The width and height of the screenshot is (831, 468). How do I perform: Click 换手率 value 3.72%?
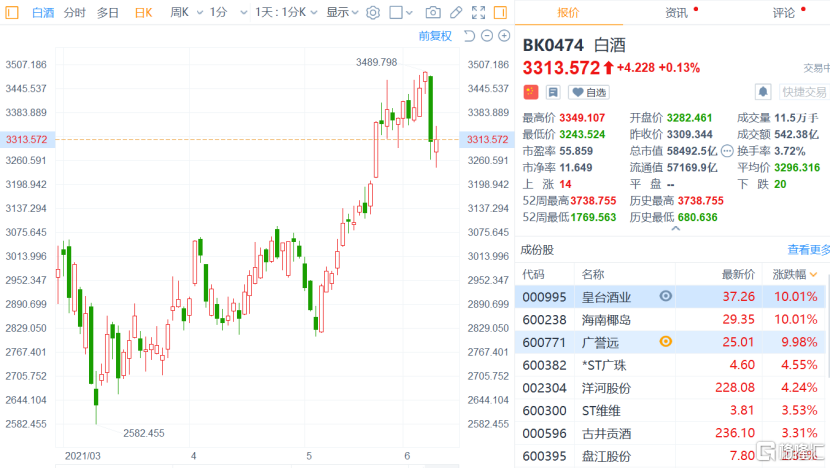pyautogui.click(x=790, y=151)
